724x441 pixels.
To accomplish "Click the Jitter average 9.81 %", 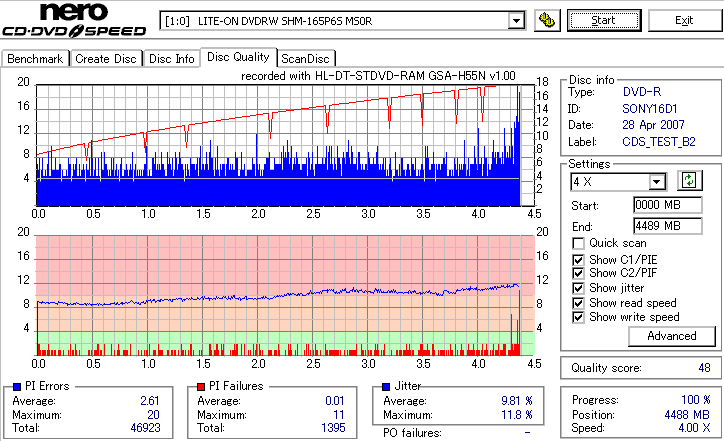I will [x=517, y=401].
